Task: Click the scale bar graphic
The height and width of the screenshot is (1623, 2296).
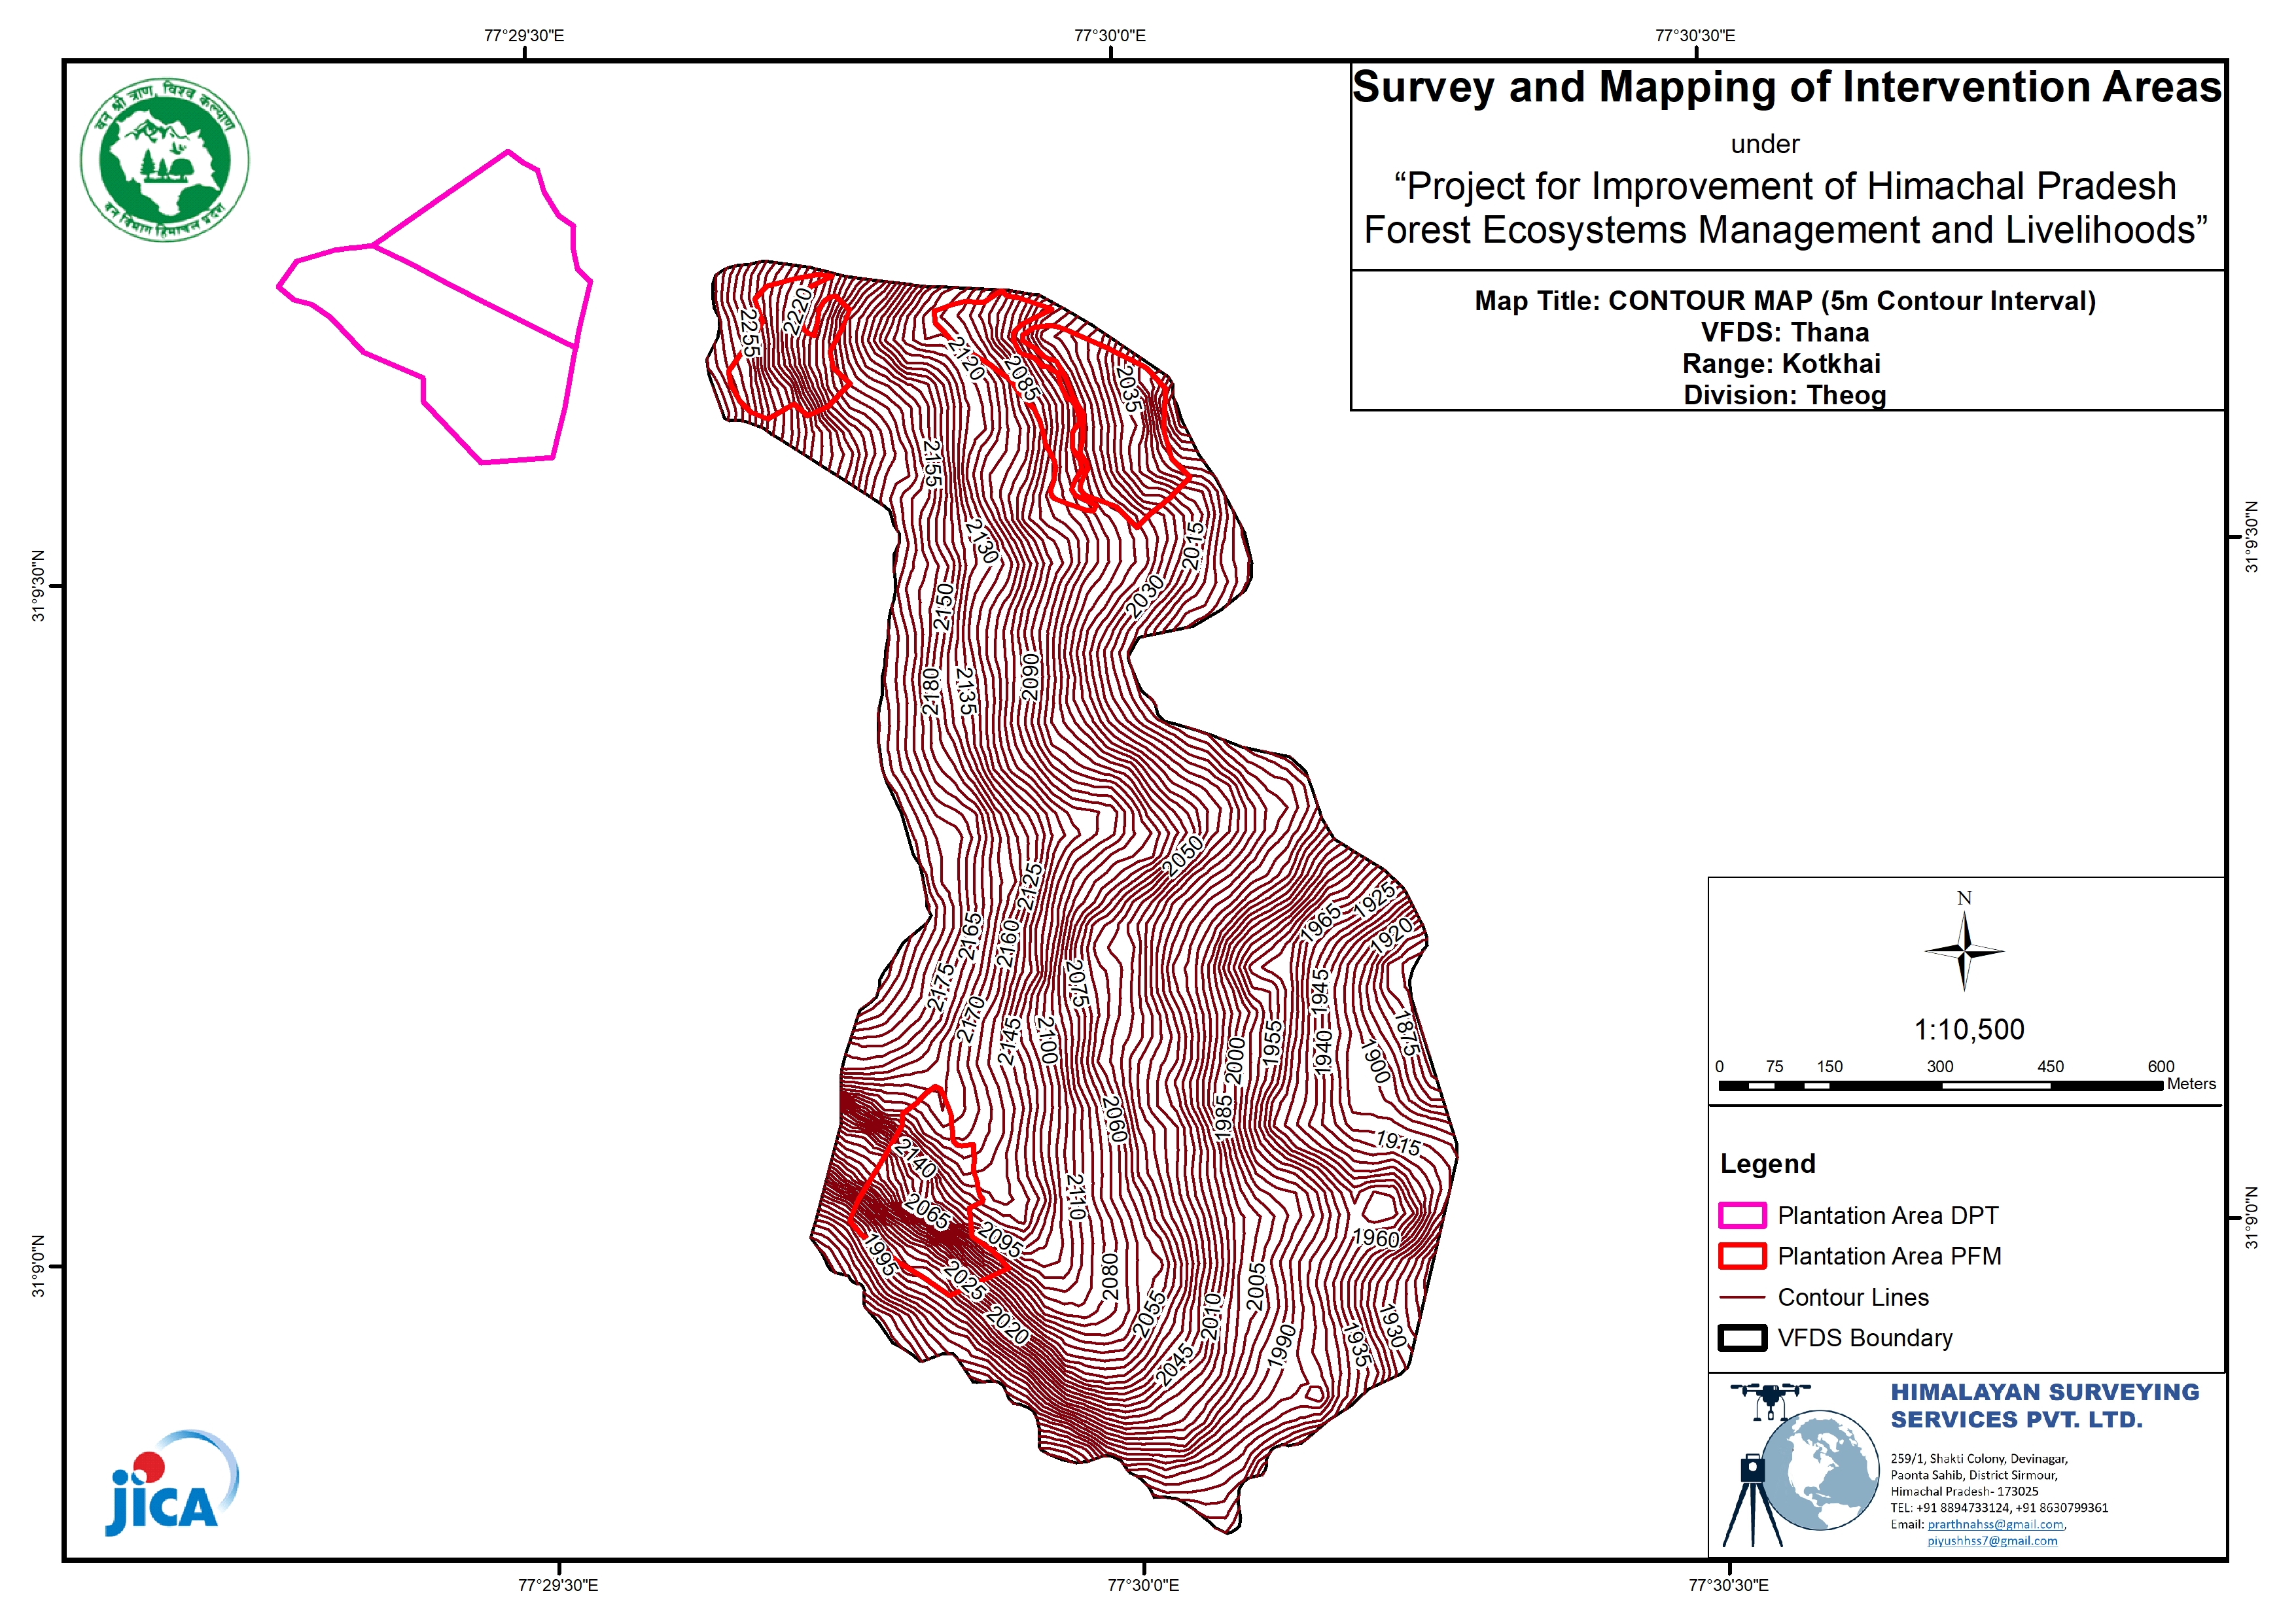Action: tap(1940, 1085)
